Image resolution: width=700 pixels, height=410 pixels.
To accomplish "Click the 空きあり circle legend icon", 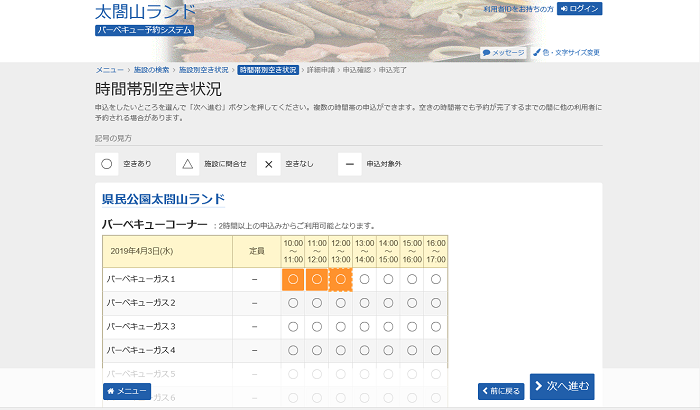I will pyautogui.click(x=107, y=164).
